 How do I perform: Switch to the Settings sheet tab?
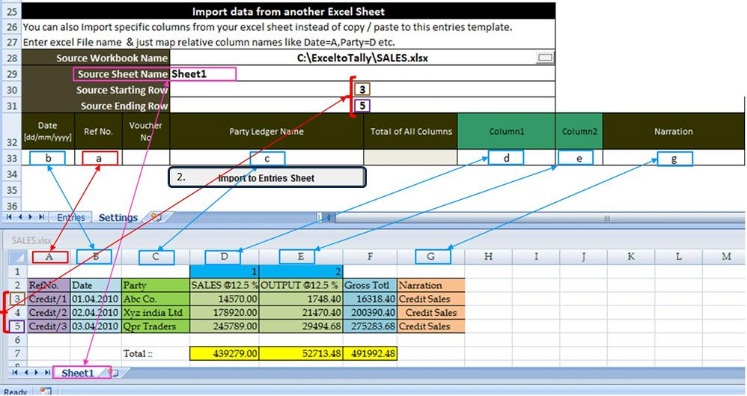click(x=118, y=217)
